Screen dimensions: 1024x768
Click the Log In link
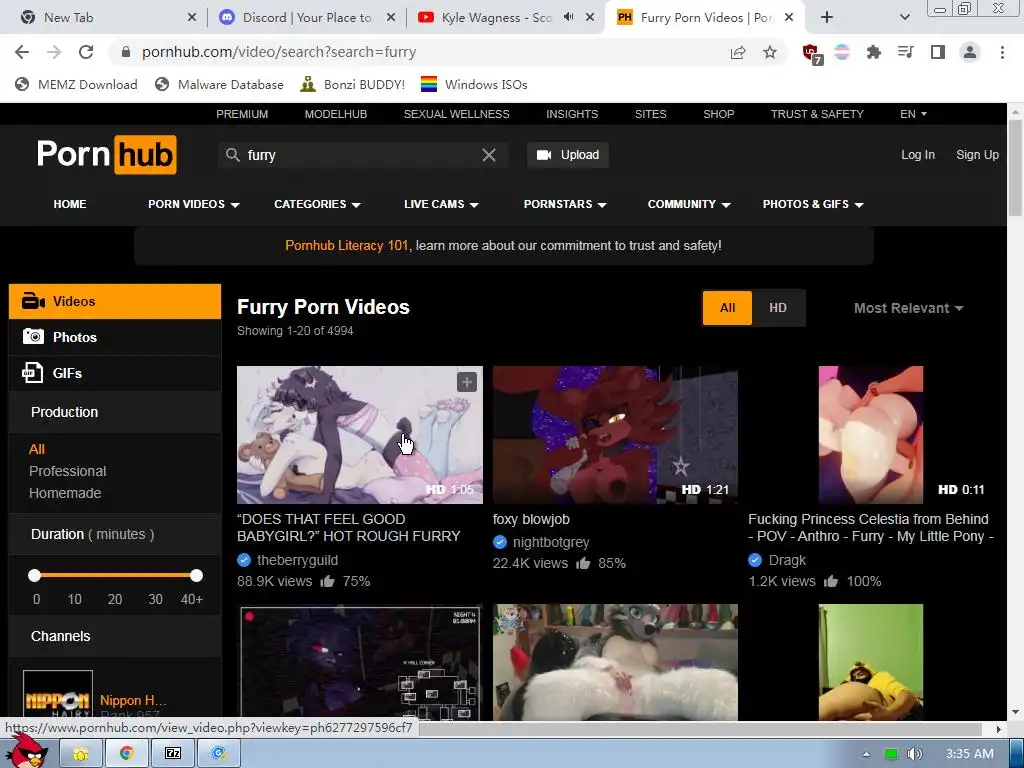pos(918,155)
